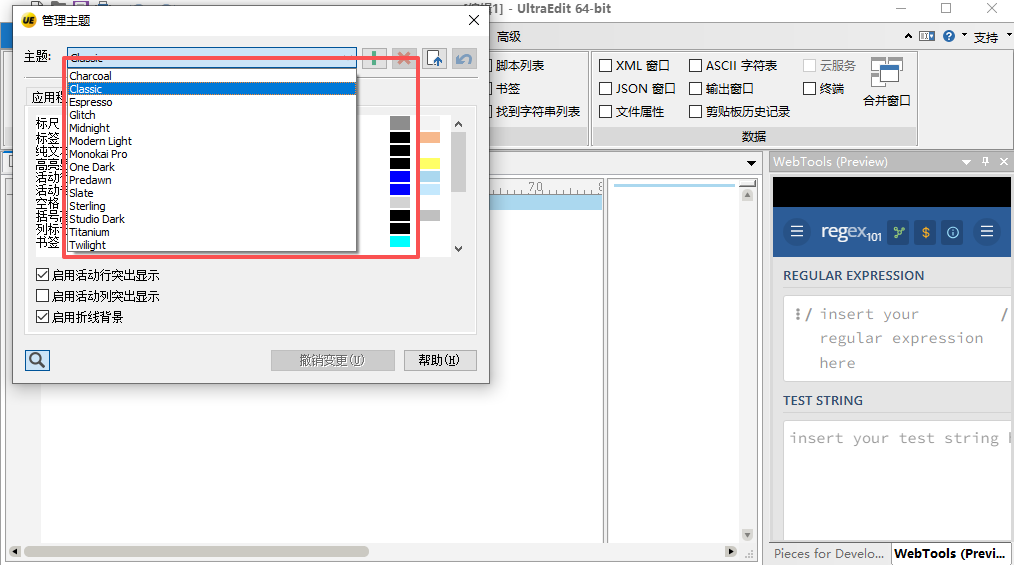Select the Glitch theme option

[x=212, y=115]
